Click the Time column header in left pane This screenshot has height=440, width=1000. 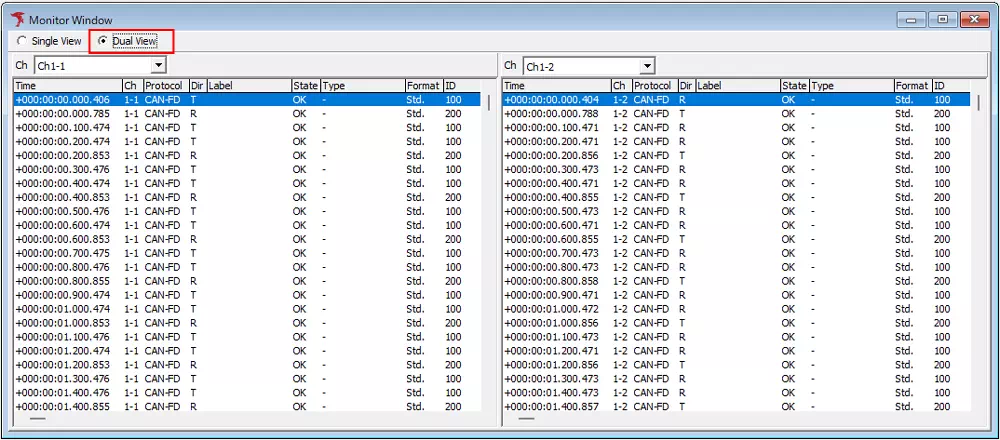66,86
